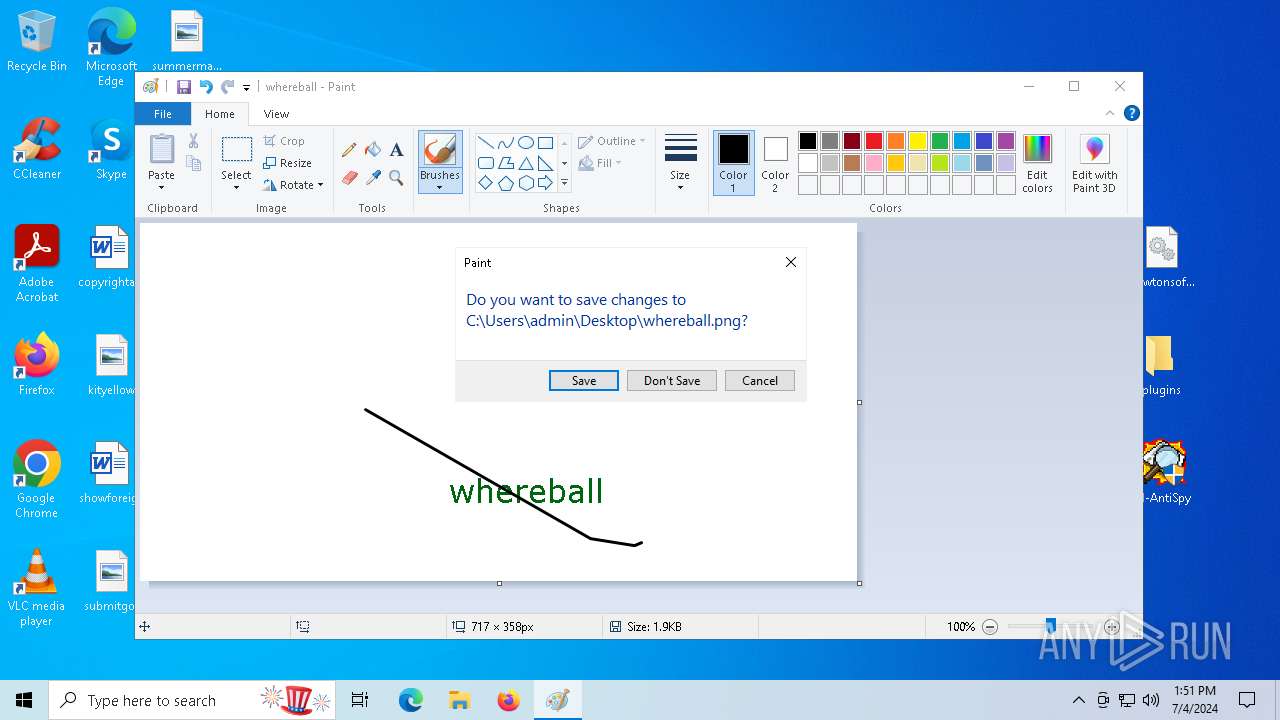Select the Magnifier tool

(396, 178)
